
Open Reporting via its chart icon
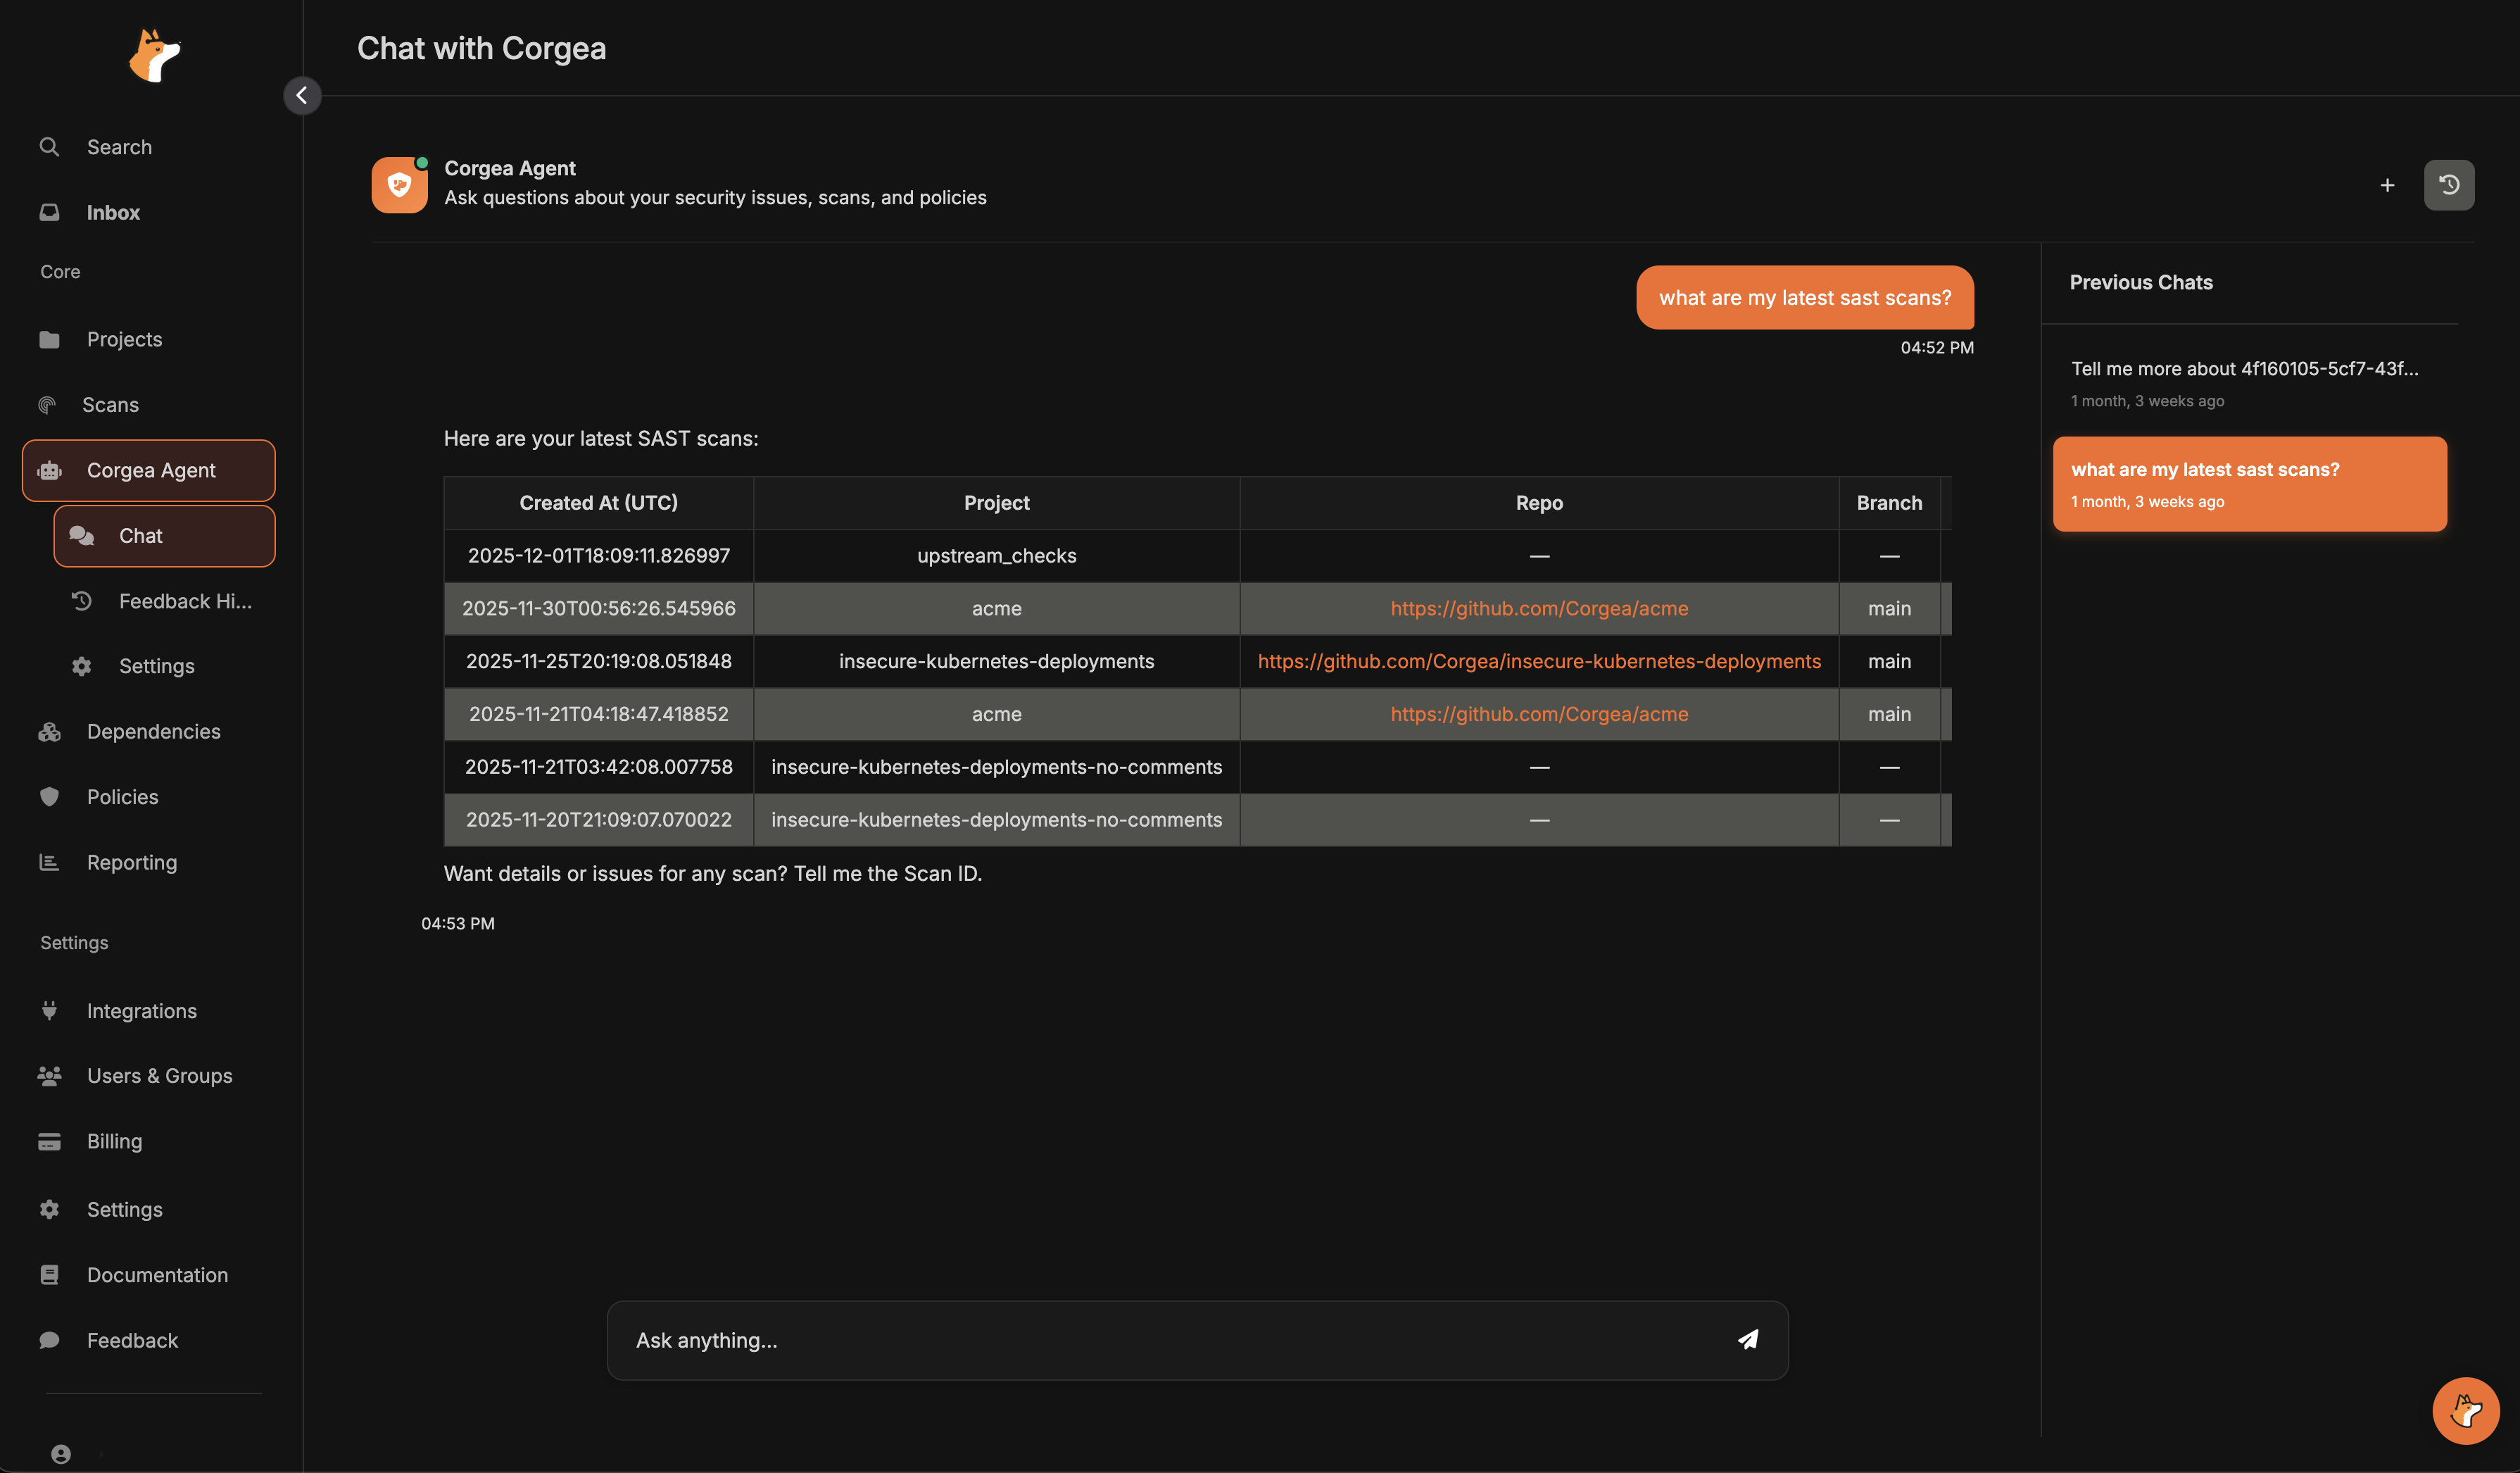click(x=49, y=861)
